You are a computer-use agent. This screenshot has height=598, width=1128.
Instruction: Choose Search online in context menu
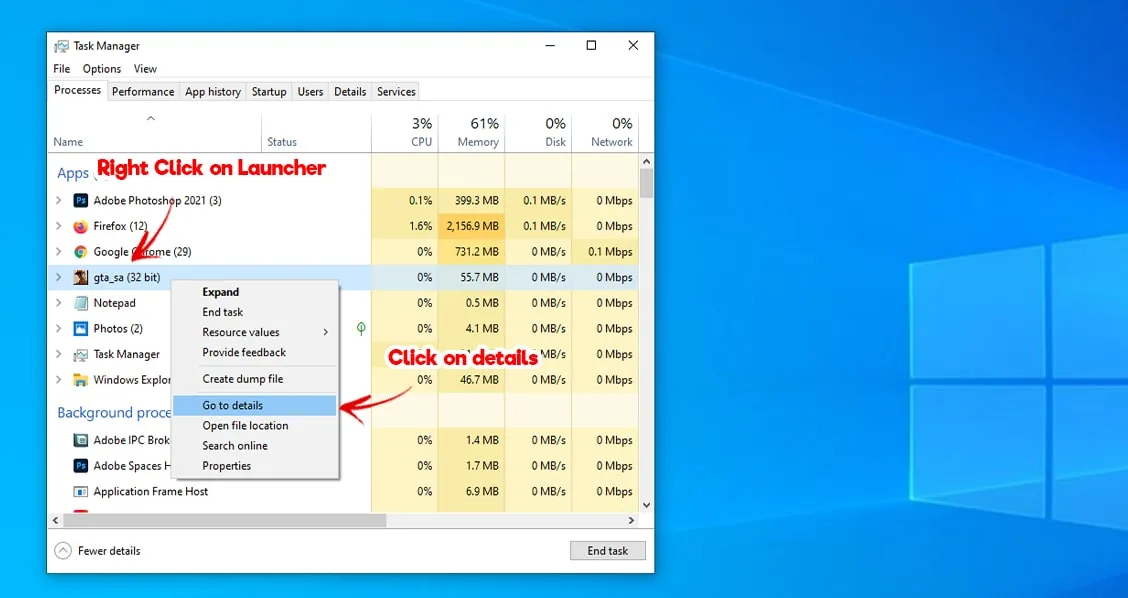tap(255, 445)
